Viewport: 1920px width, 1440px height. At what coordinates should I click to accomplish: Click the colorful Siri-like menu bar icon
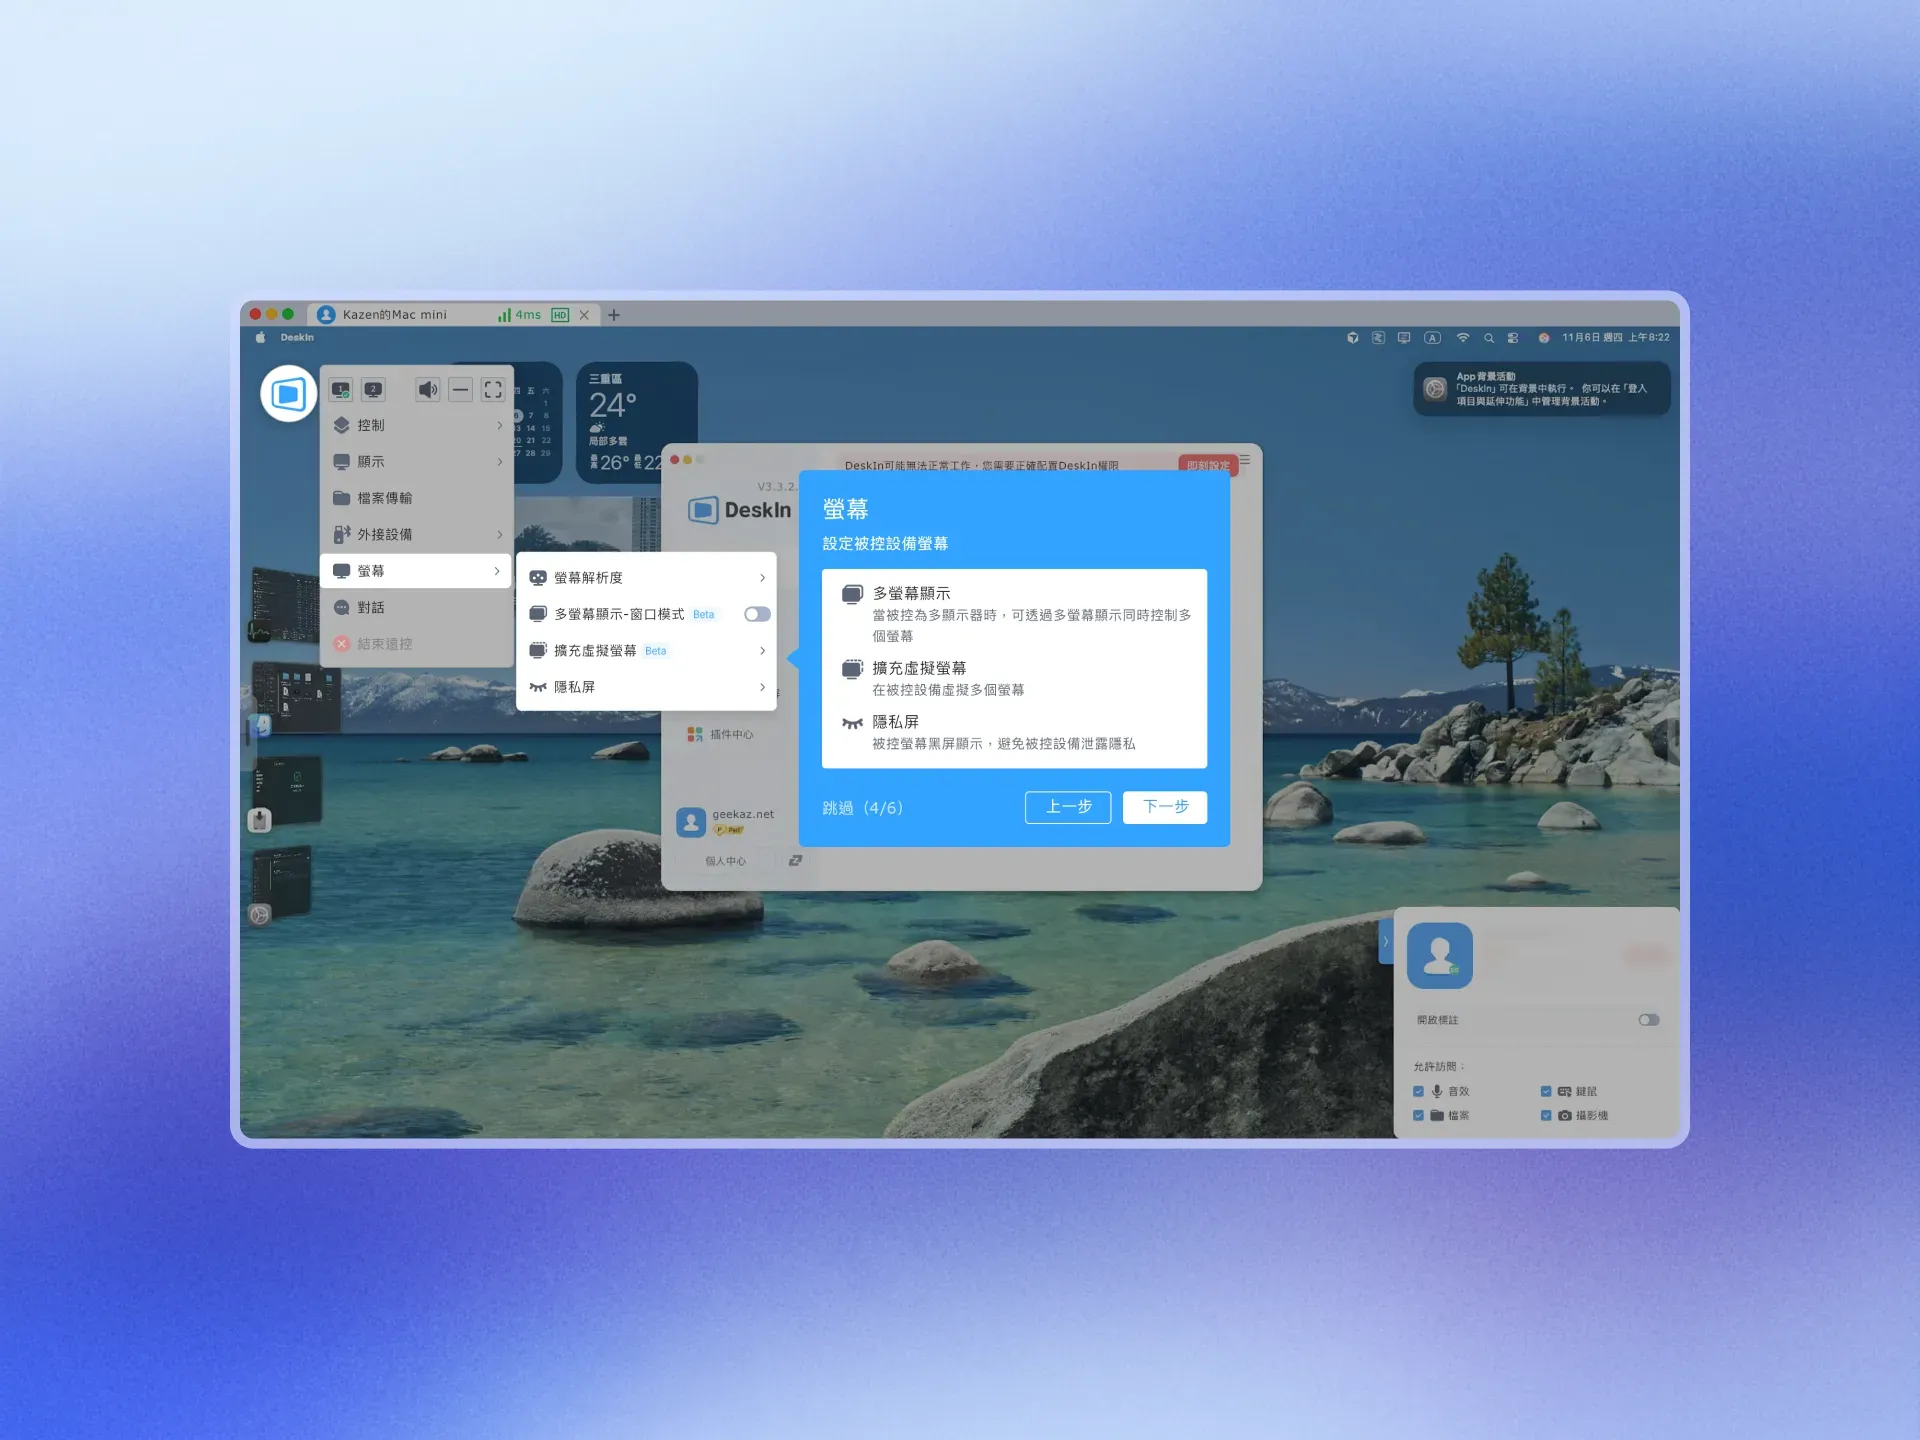click(1544, 338)
